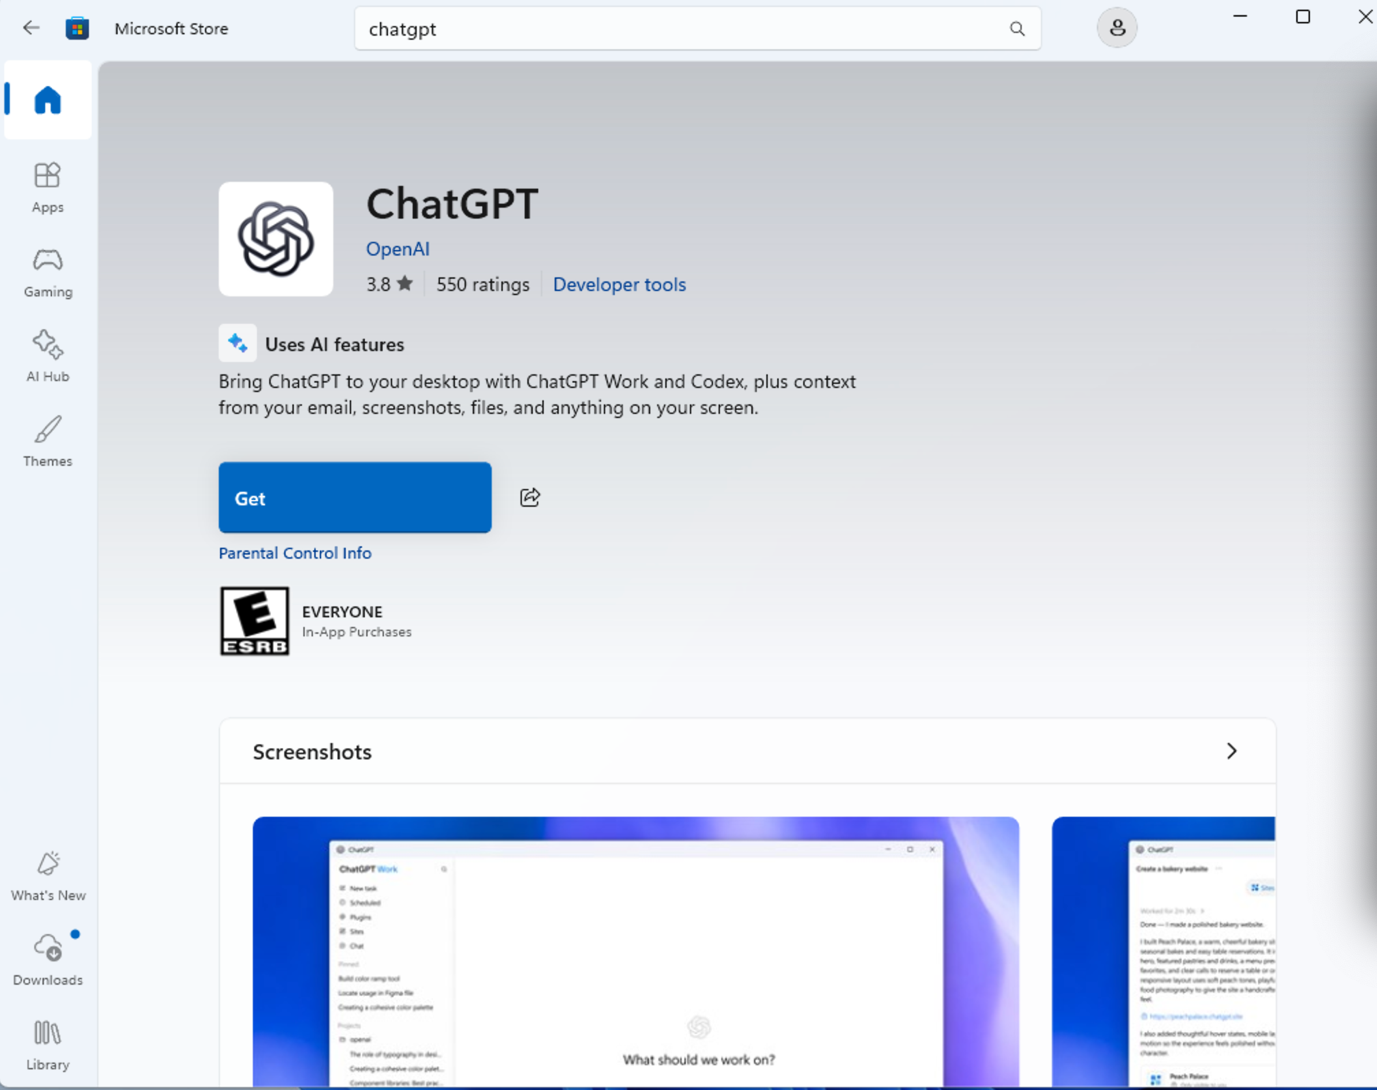Open What's New in the sidebar

pyautogui.click(x=47, y=876)
